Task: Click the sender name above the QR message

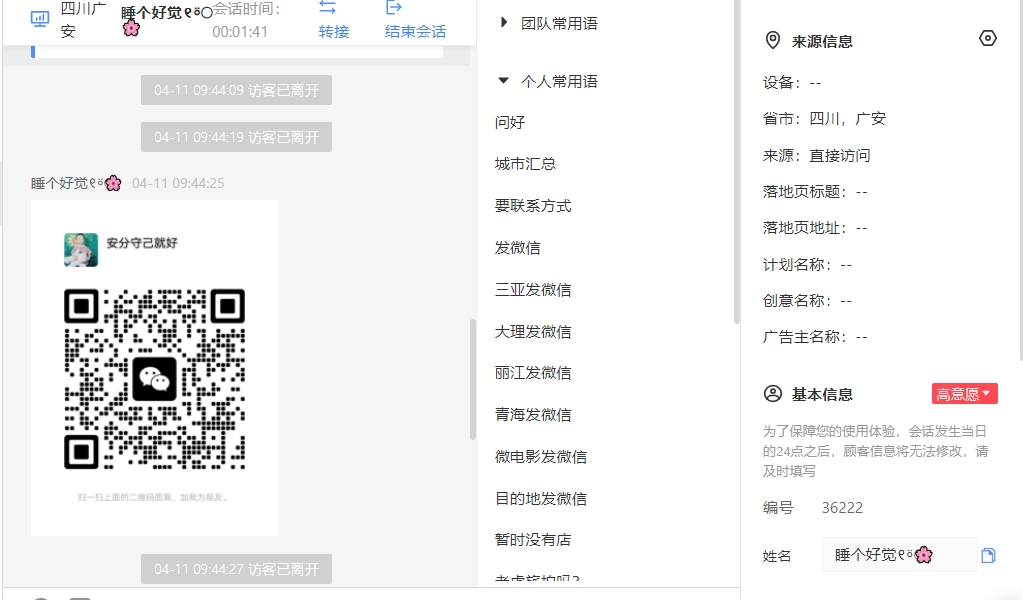Action: pyautogui.click(x=76, y=183)
